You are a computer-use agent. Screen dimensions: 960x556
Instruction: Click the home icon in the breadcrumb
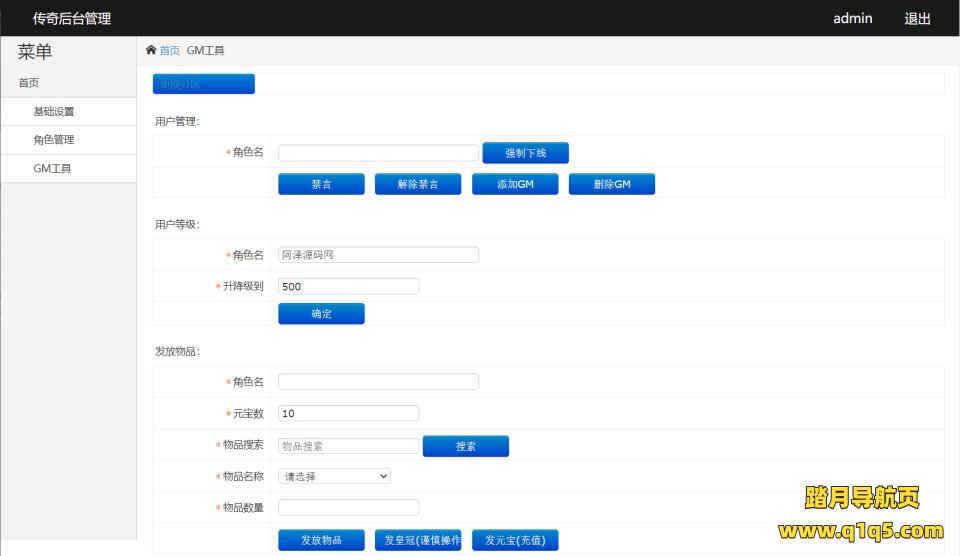click(x=151, y=50)
